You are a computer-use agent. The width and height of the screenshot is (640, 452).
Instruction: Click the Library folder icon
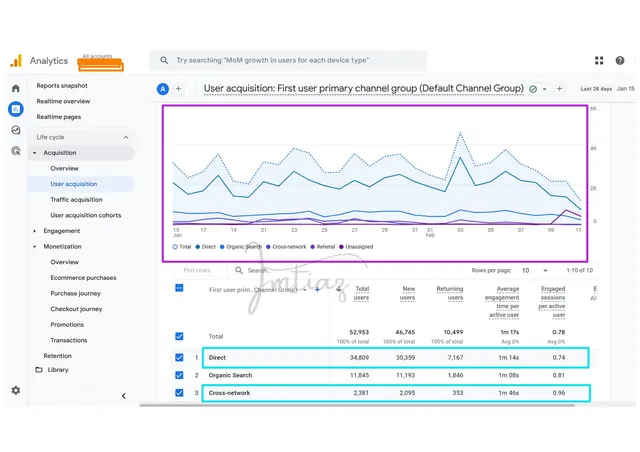pos(39,370)
